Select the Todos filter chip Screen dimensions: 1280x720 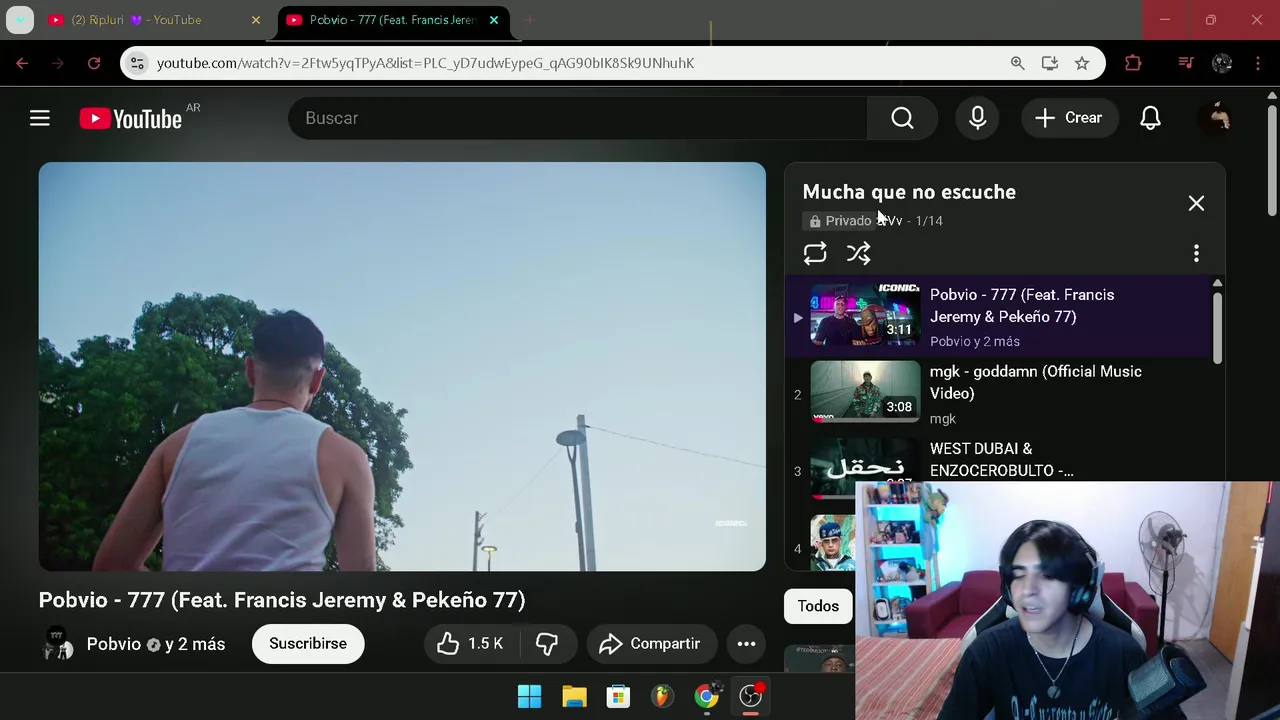(x=818, y=606)
